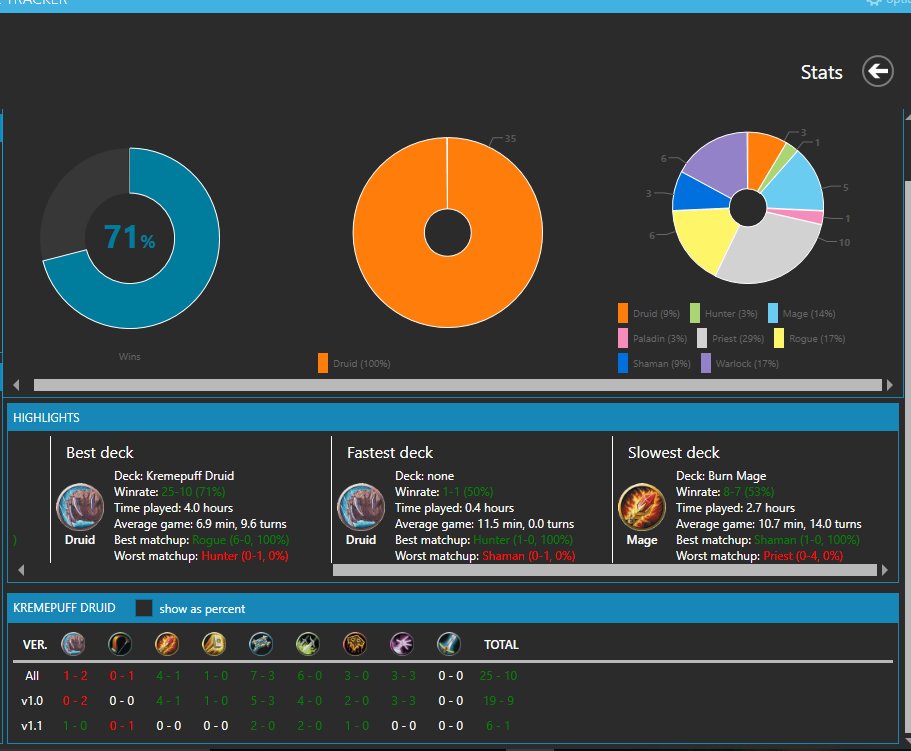This screenshot has height=751, width=911.
Task: Click the blue Shaman (9%) legend swatch
Action: tap(623, 363)
